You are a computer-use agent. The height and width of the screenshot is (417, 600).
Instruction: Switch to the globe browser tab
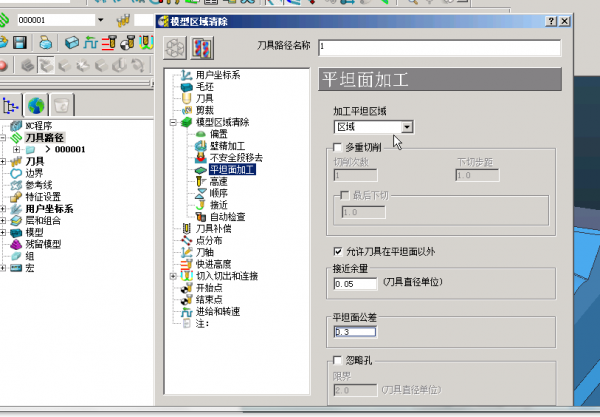coord(36,105)
